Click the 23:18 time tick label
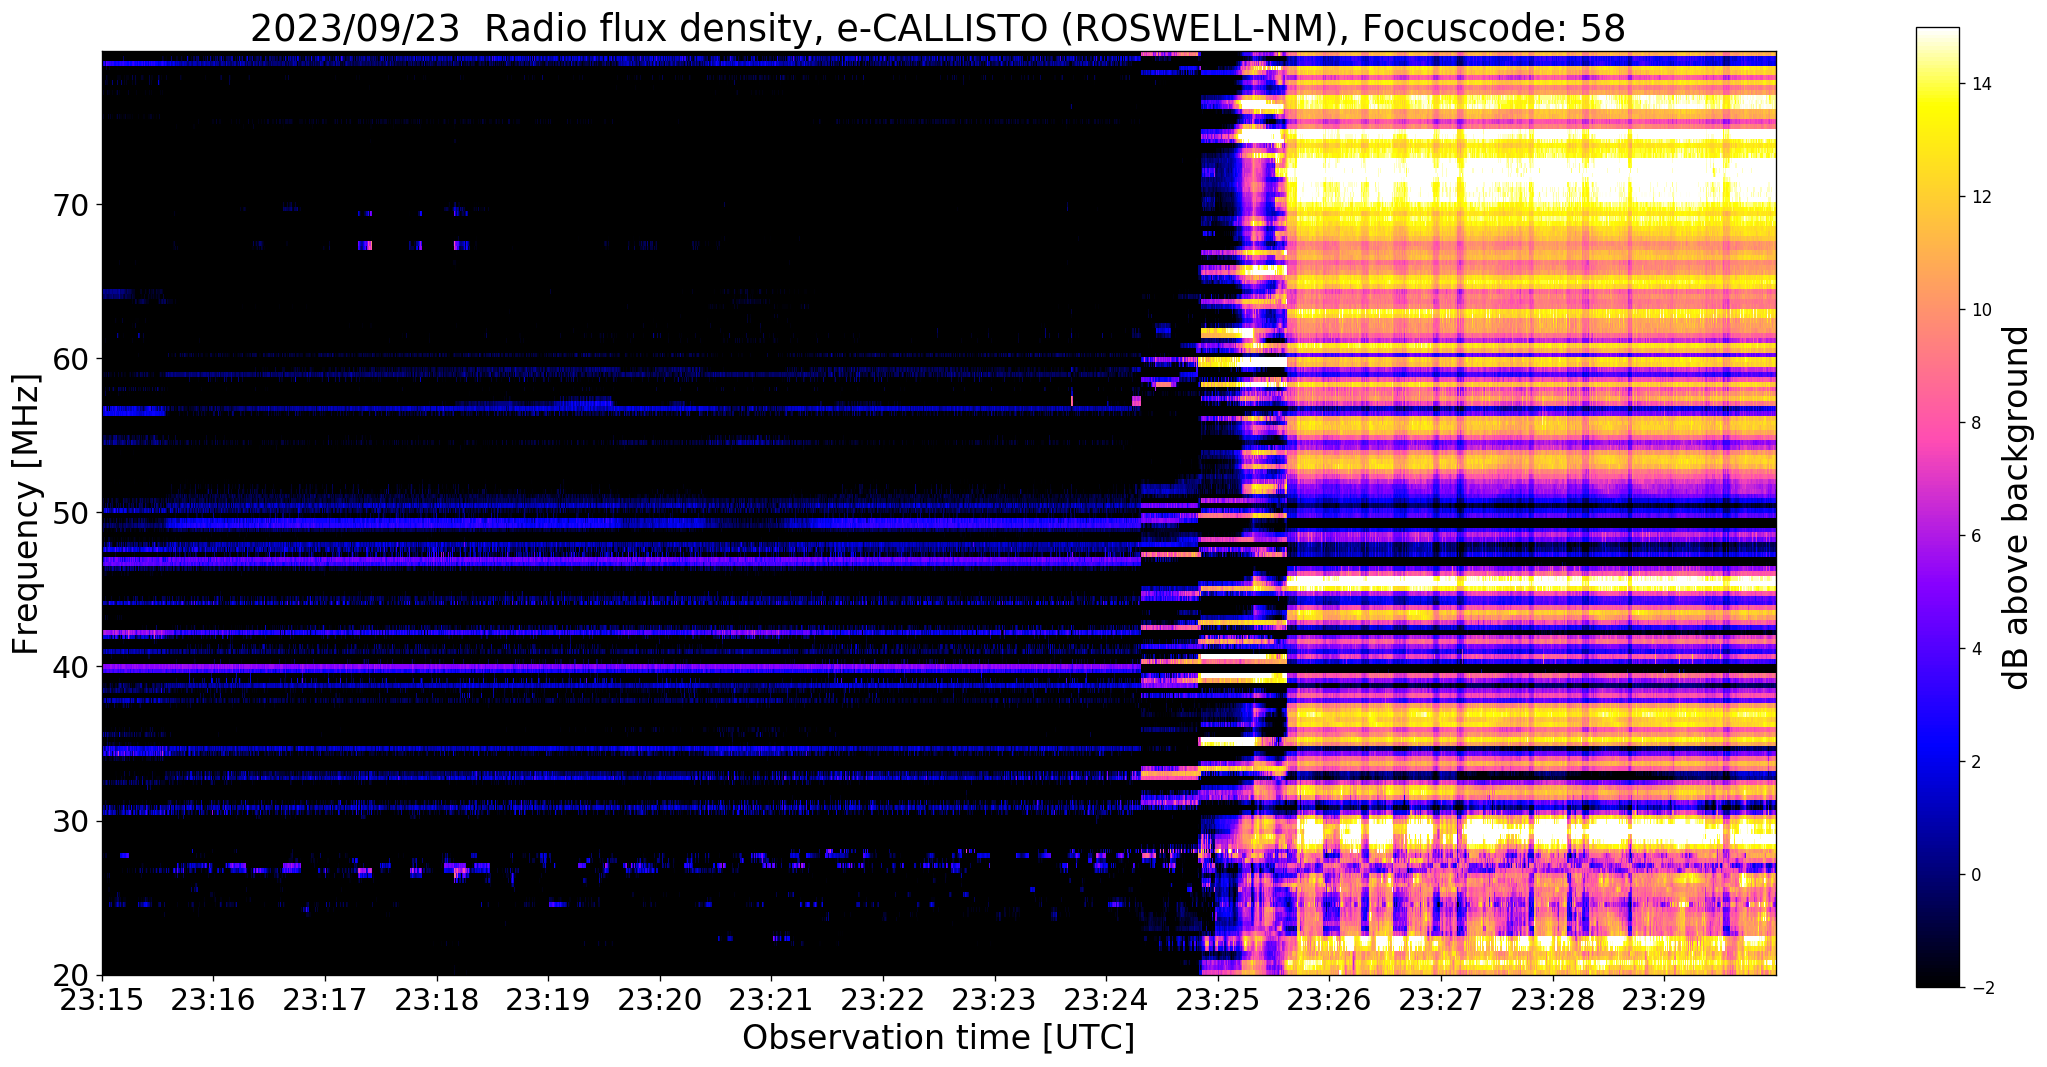Viewport: 2047px width, 1067px height. [x=437, y=999]
